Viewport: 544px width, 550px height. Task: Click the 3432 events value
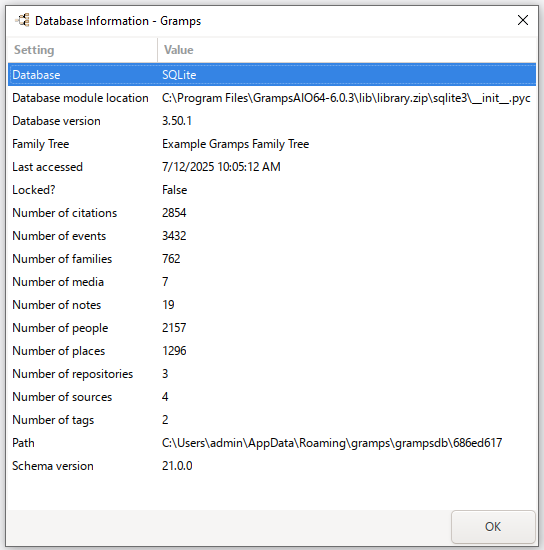tap(174, 236)
